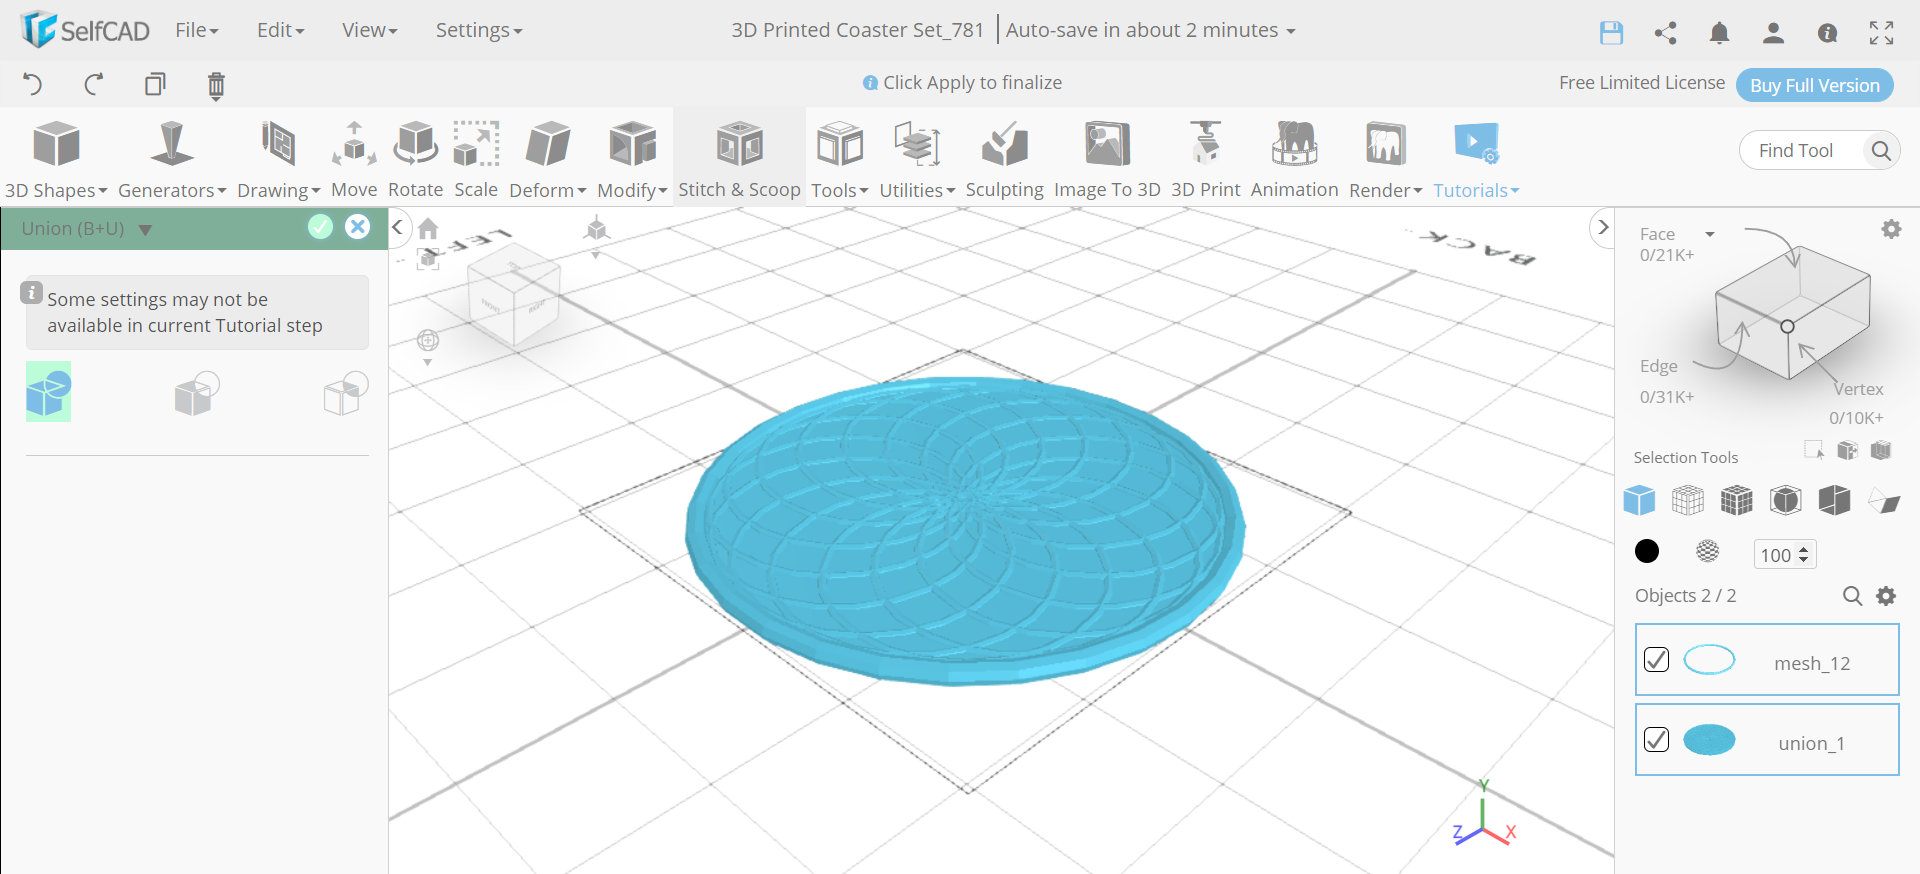This screenshot has width=1920, height=874.
Task: Toggle fullscreen mode
Action: (1881, 33)
